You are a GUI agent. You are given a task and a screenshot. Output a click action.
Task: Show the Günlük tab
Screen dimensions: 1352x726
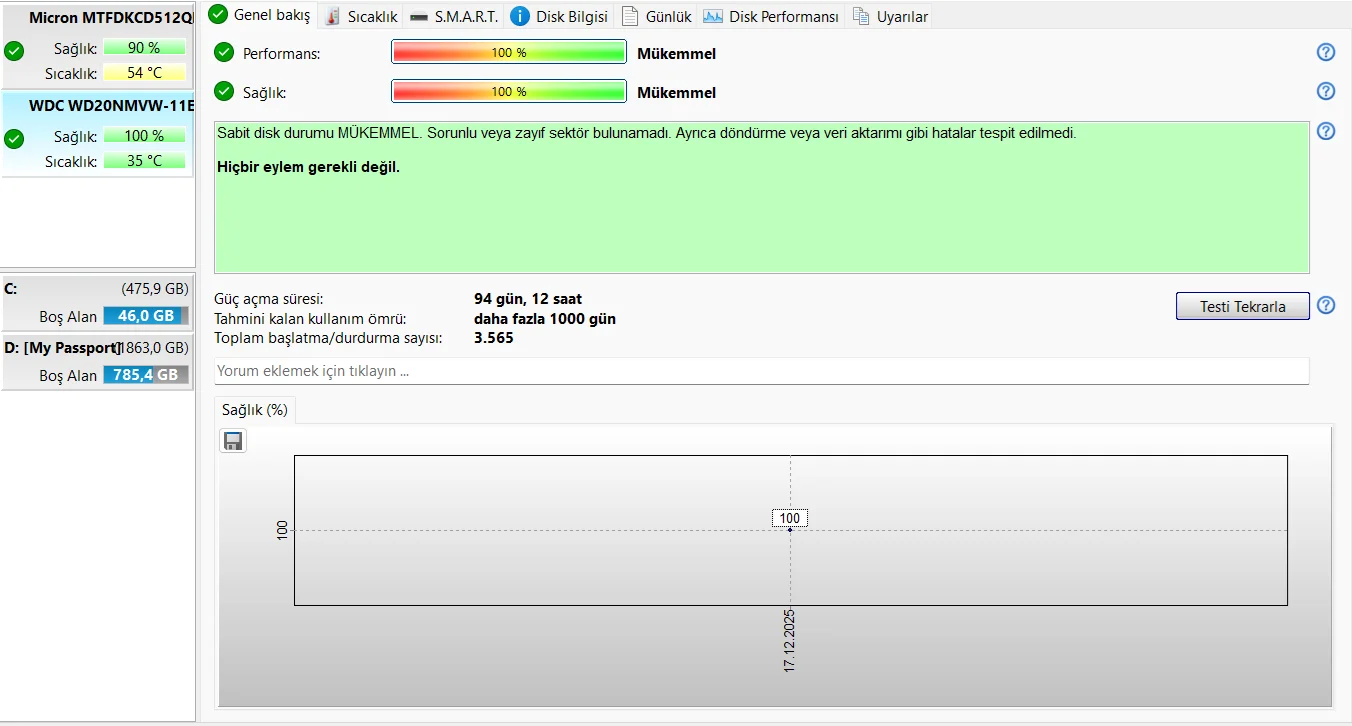656,16
